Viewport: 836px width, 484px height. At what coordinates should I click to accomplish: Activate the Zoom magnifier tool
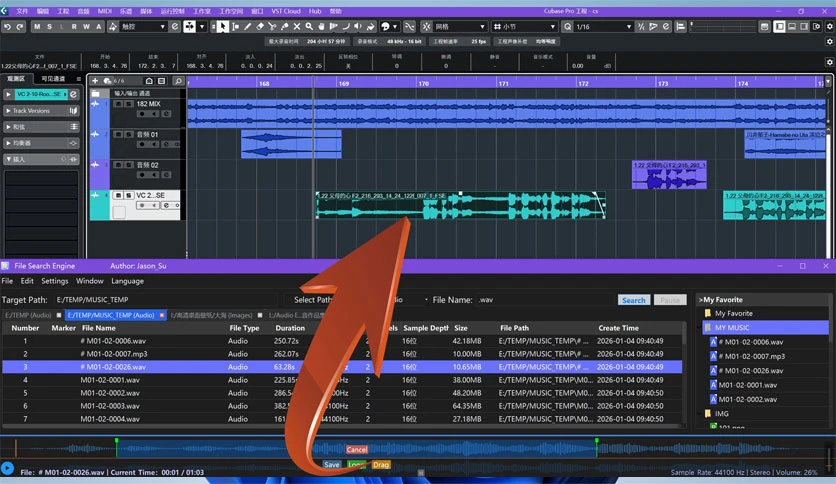coord(309,26)
